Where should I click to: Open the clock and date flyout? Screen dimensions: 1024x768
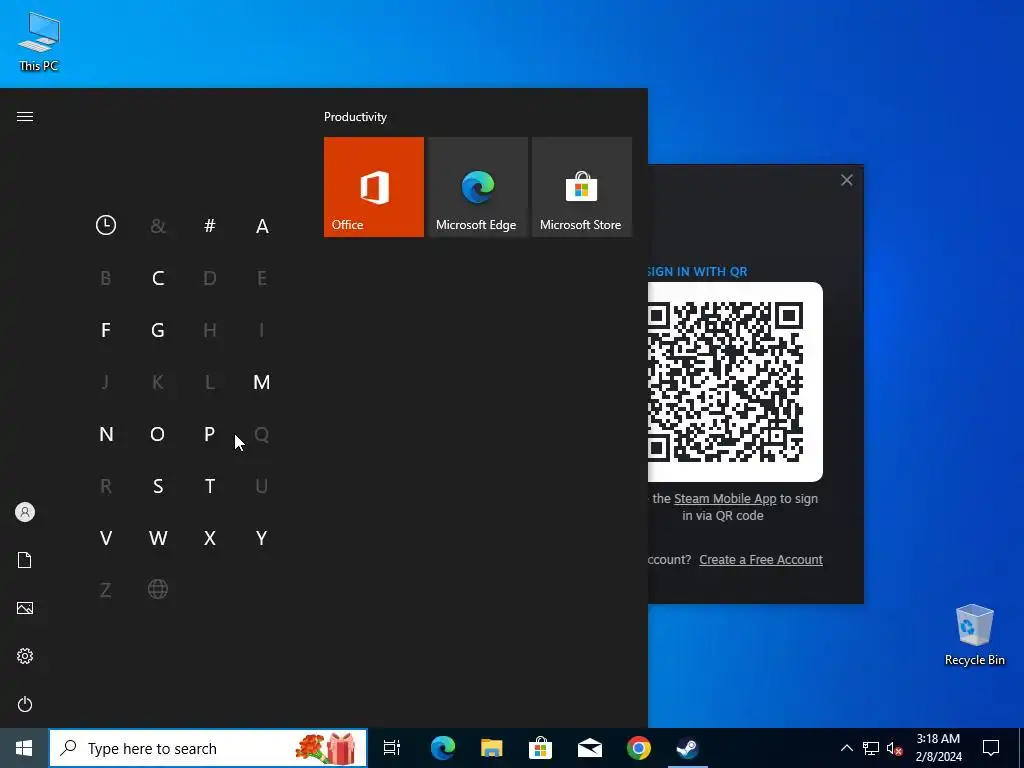pyautogui.click(x=938, y=748)
